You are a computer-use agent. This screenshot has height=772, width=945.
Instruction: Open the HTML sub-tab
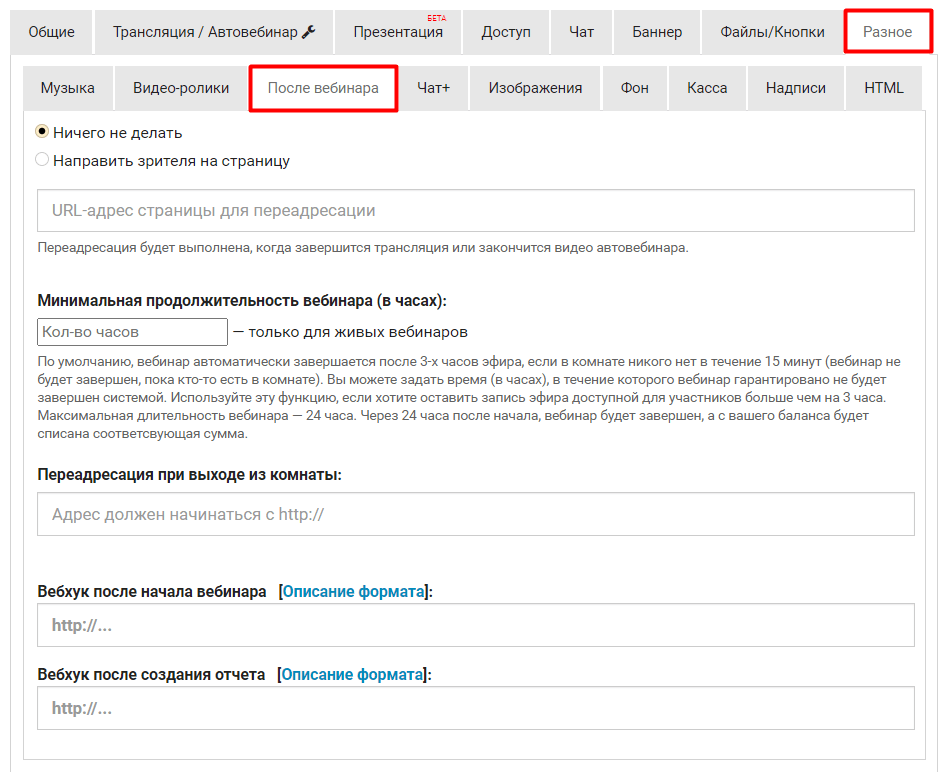883,88
